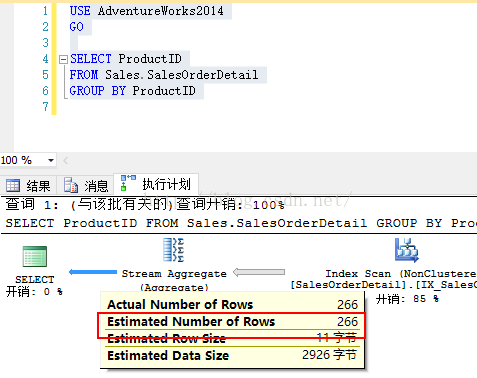
Task: Click the 执行计划 tab plan icon
Action: pyautogui.click(x=128, y=183)
